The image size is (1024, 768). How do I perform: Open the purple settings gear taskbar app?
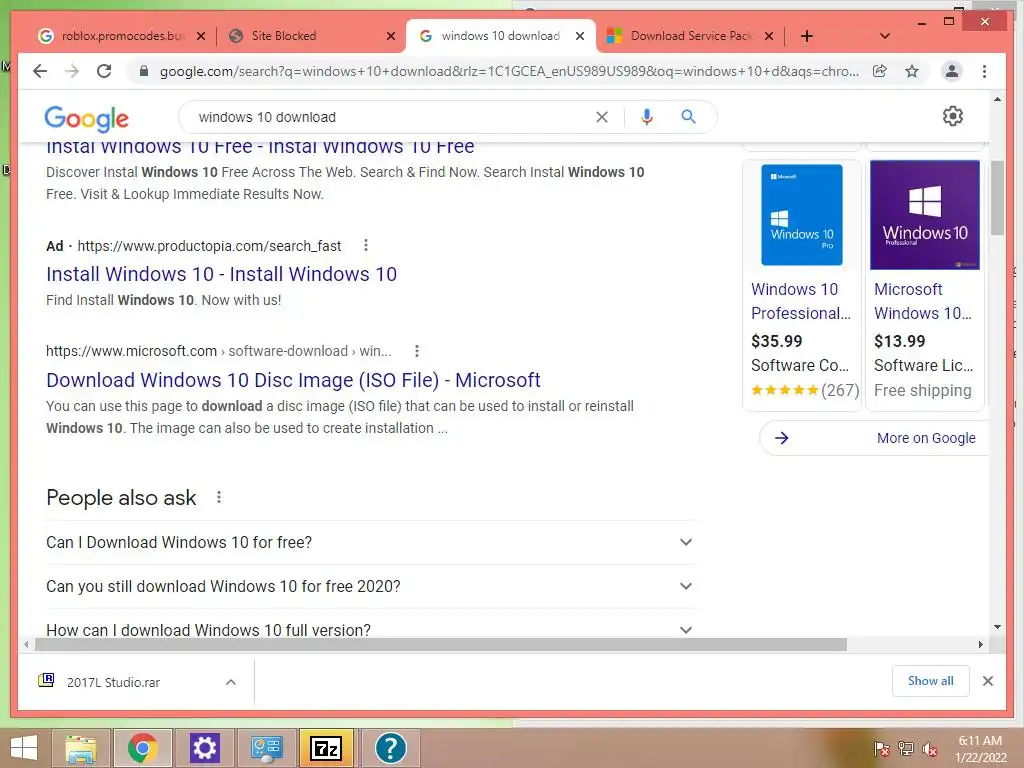(x=204, y=748)
